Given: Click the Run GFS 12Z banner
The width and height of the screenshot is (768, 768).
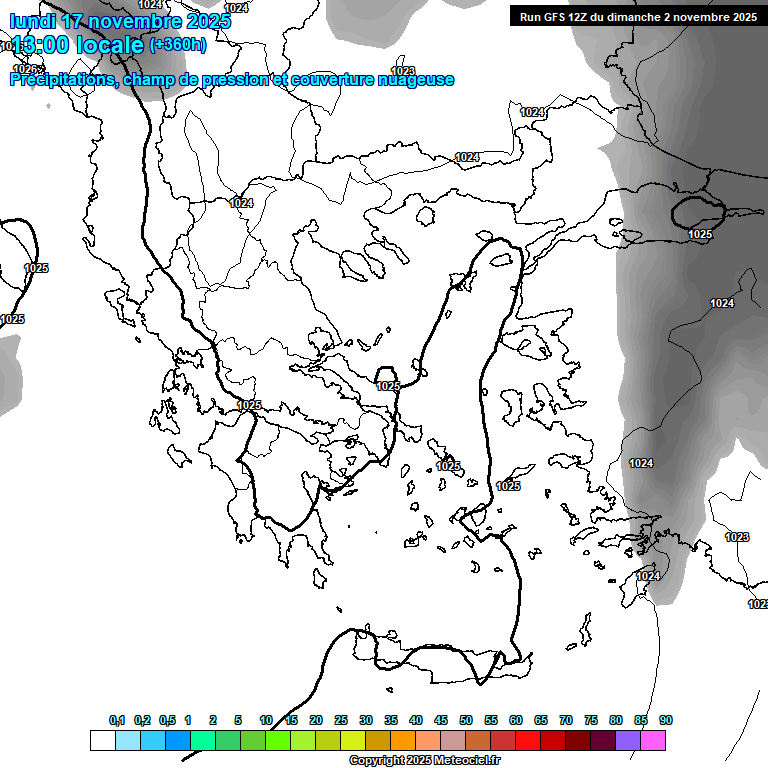Looking at the screenshot, I should [638, 16].
